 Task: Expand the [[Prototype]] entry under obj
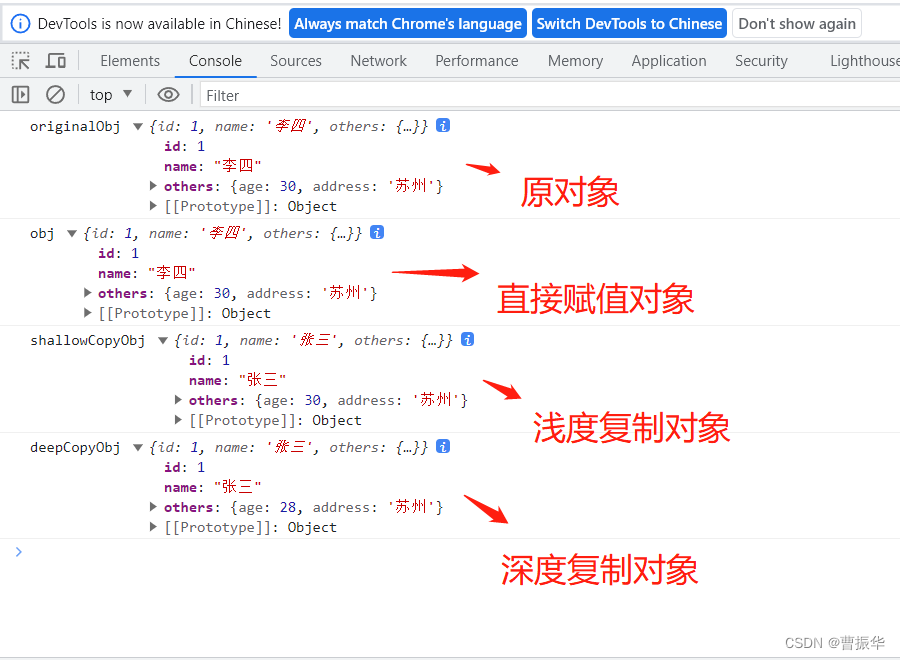pyautogui.click(x=88, y=312)
